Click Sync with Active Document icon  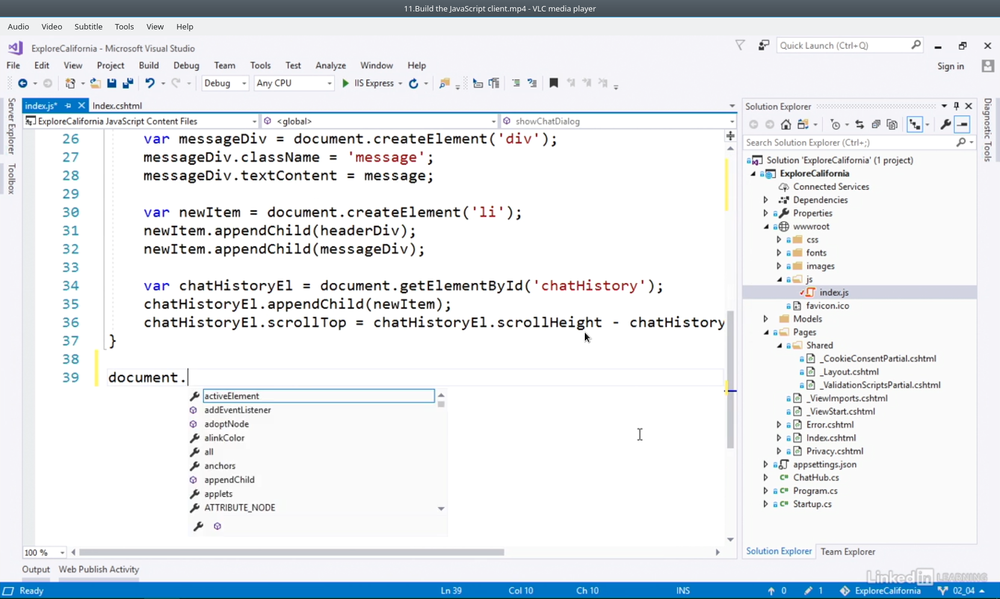coord(859,124)
